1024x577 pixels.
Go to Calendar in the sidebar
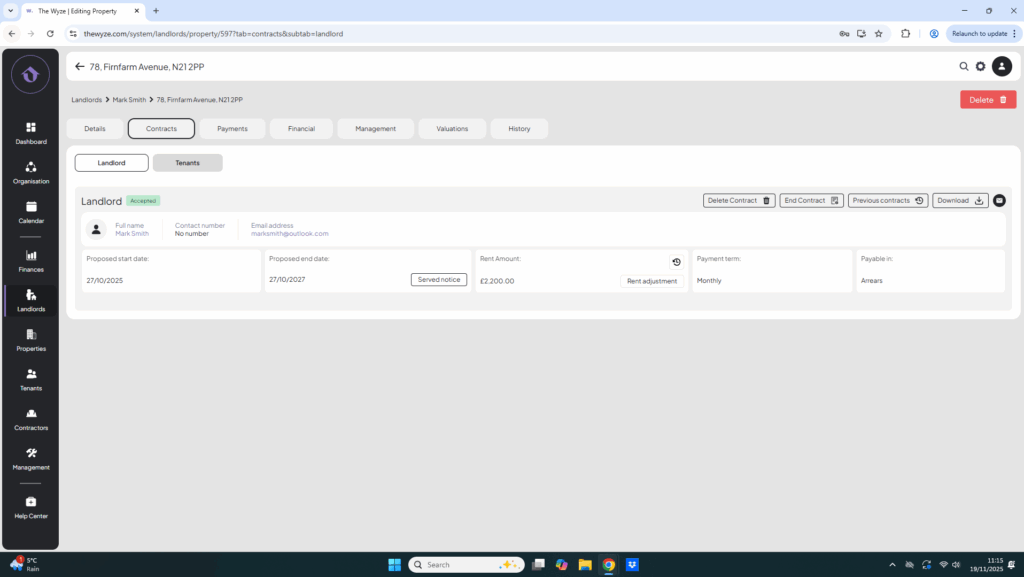pyautogui.click(x=30, y=211)
